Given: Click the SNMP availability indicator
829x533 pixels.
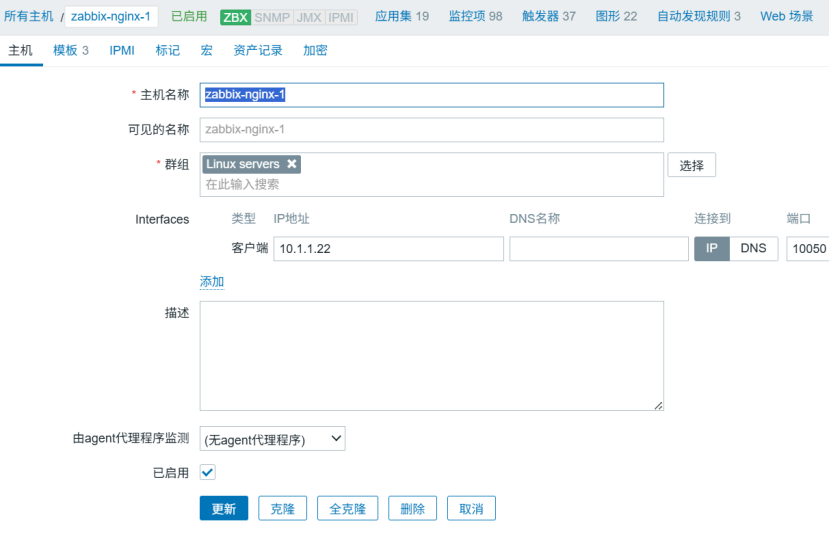Looking at the screenshot, I should tap(272, 17).
